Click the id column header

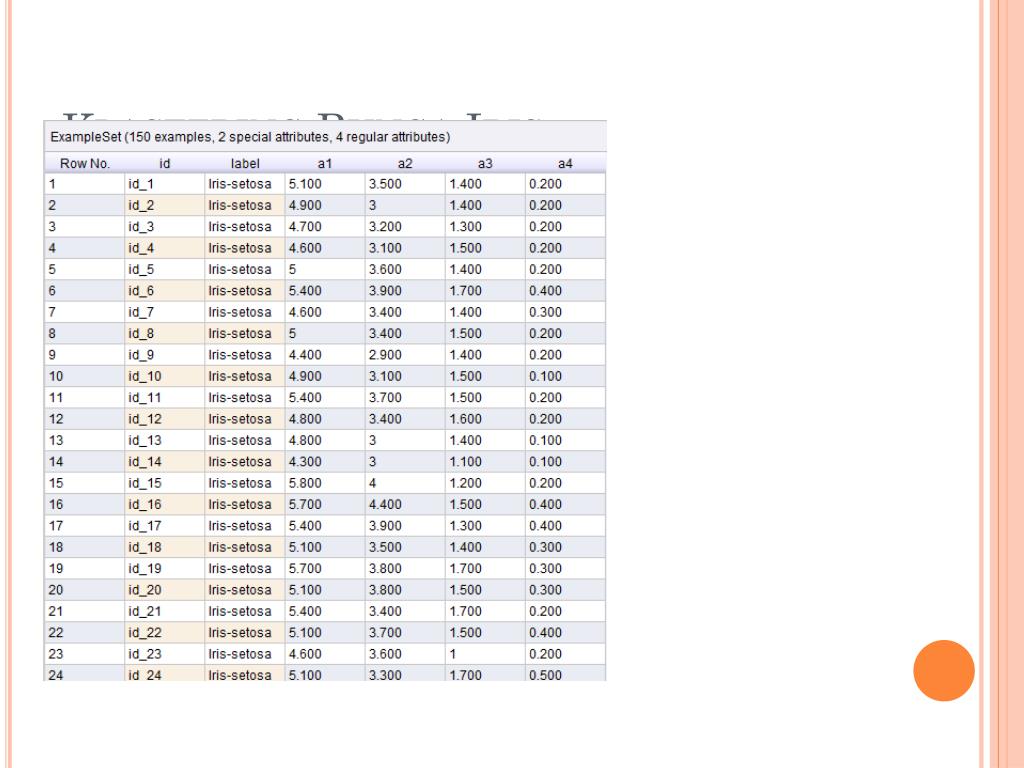(x=165, y=163)
